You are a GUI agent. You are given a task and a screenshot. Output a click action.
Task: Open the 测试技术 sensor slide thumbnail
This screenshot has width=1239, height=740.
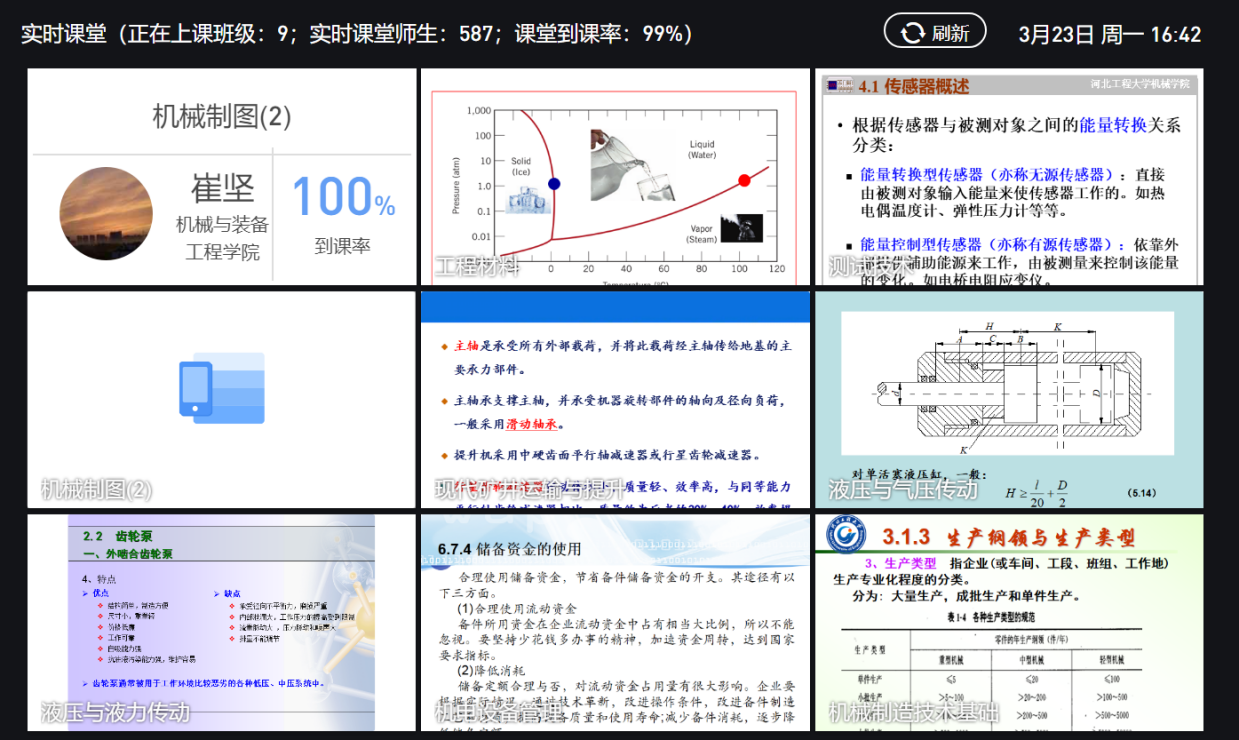1008,177
